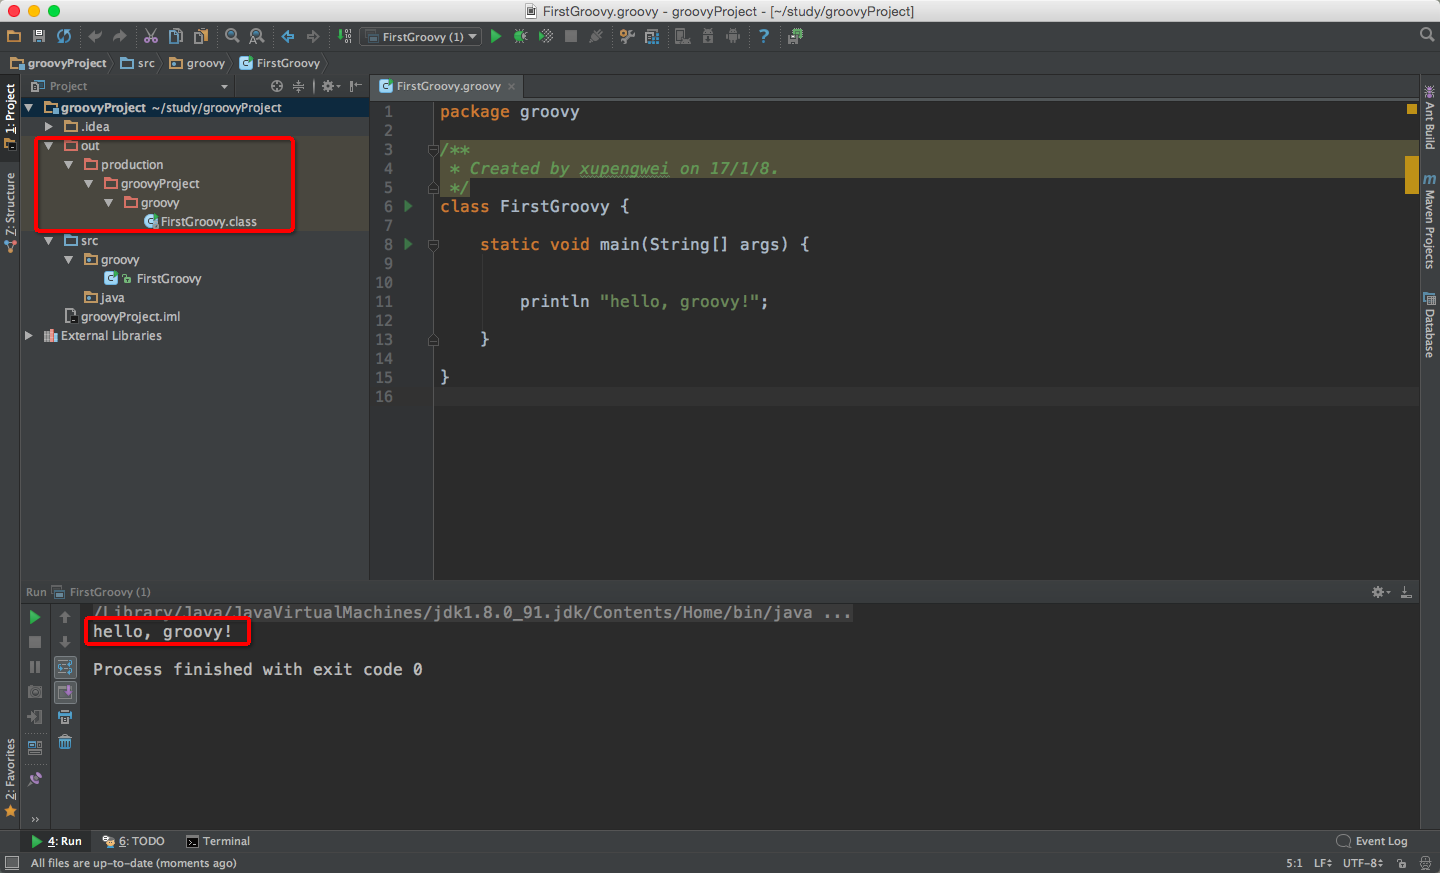1440x873 pixels.
Task: Click the groovy breadcrumb folder
Action: (x=197, y=63)
